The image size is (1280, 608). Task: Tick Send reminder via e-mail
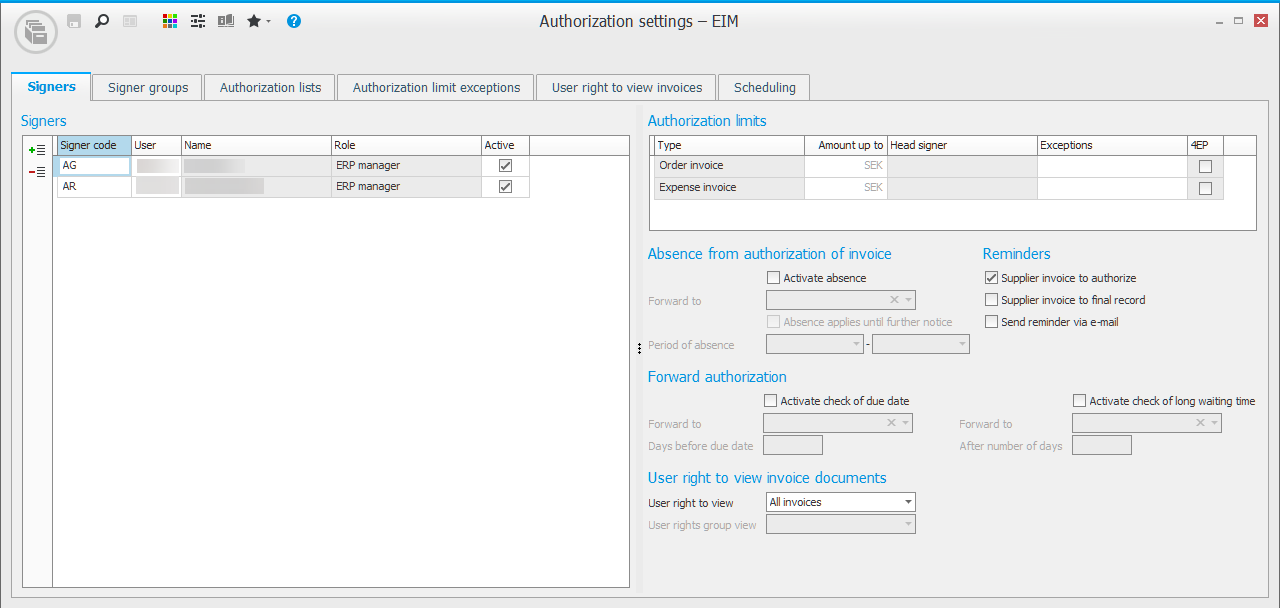(991, 322)
